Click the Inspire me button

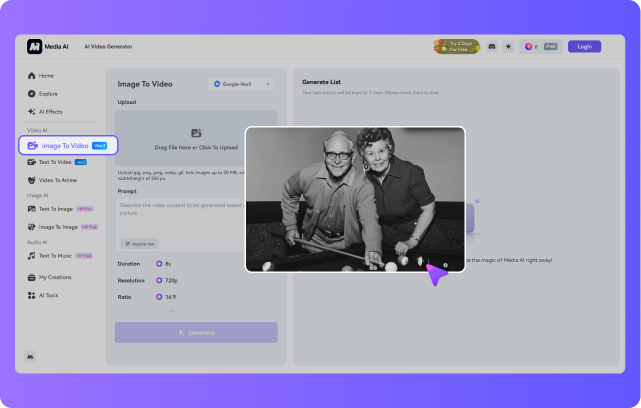click(x=139, y=244)
